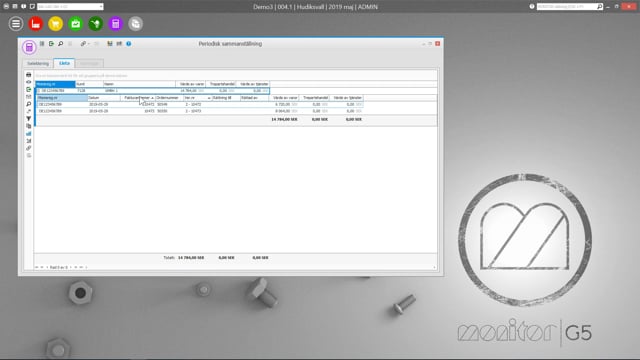Screen dimensions: 640x360
Task: Open the purple accounting calculator module
Action: (x=116, y=24)
